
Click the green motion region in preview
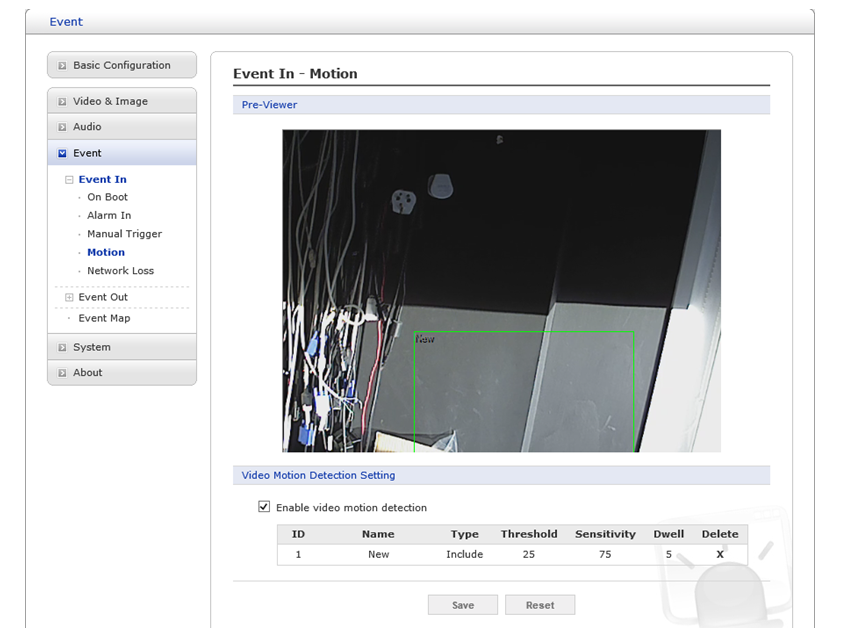[x=524, y=392]
